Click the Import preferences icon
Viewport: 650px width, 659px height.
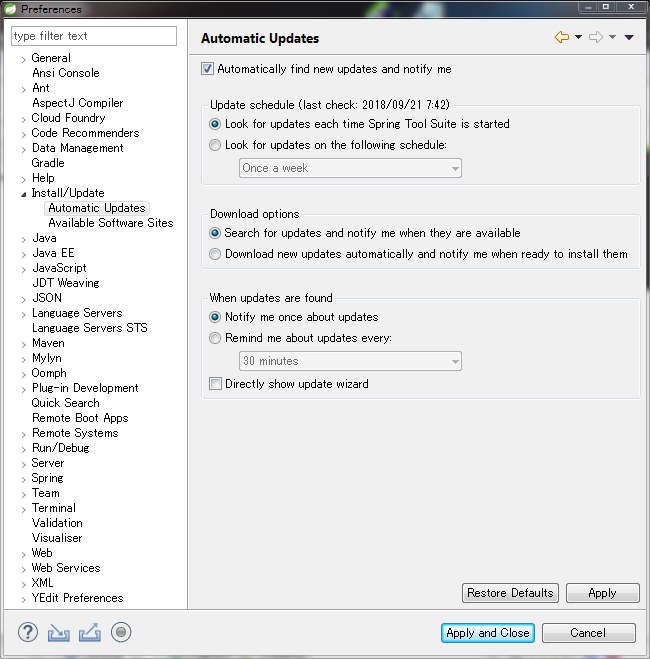click(x=59, y=632)
